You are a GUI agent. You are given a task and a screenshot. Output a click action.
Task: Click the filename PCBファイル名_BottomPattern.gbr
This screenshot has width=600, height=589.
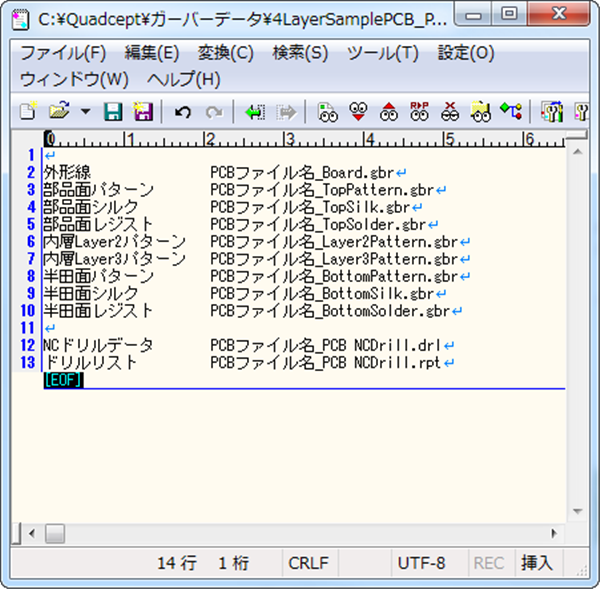coord(334,276)
